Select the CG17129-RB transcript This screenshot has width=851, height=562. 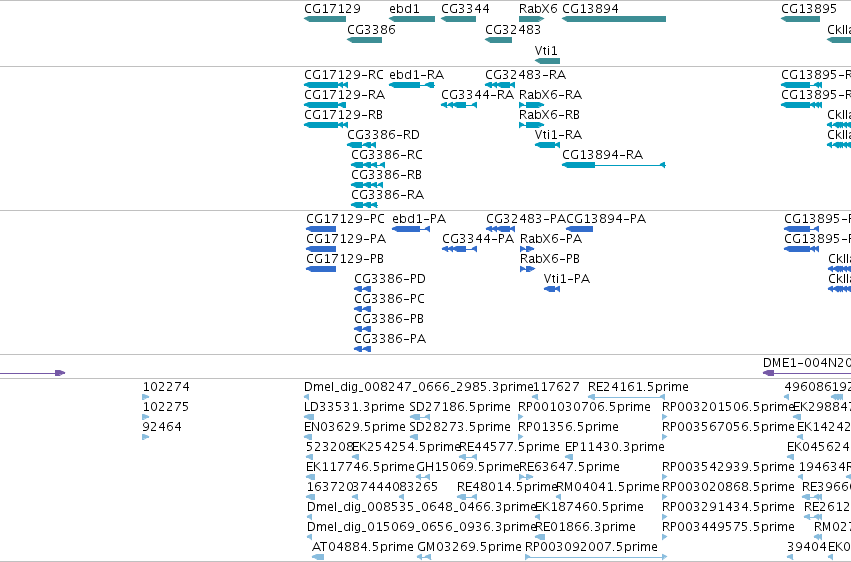pos(326,125)
